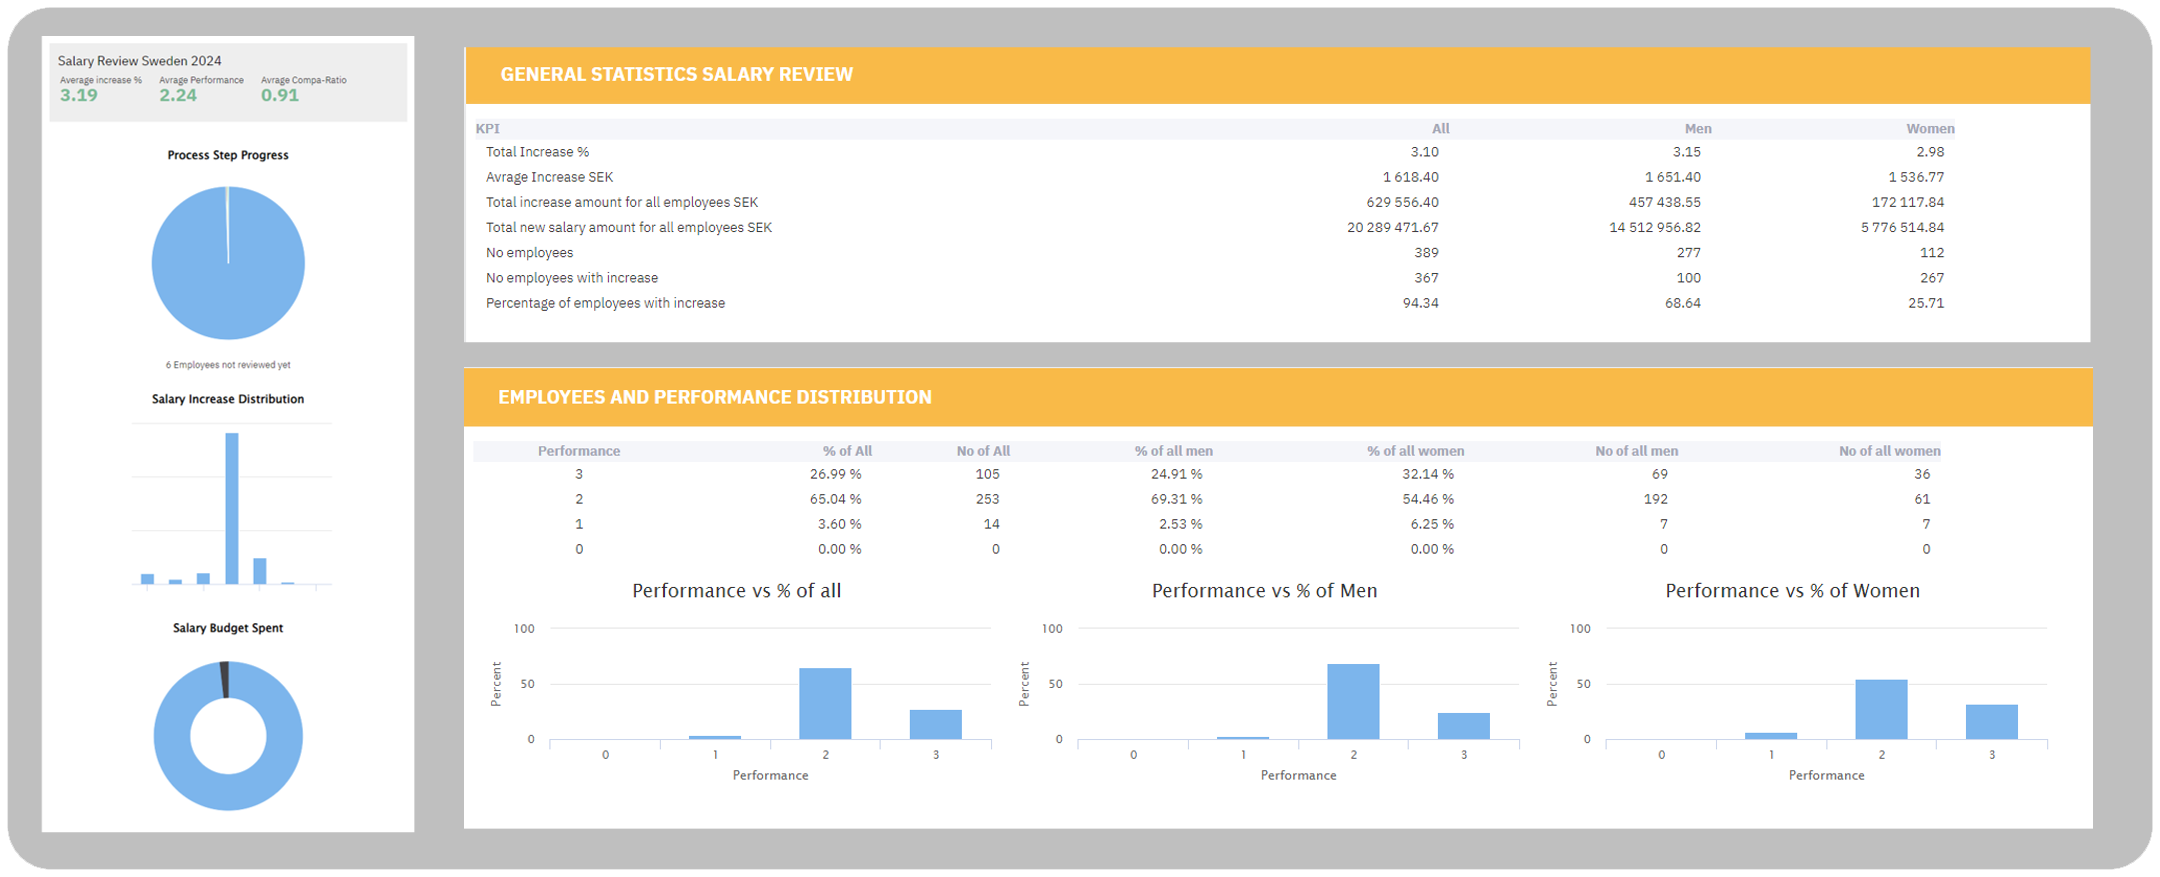Click the men's average increase 1 651.40
Image resolution: width=2160 pixels, height=877 pixels.
pyautogui.click(x=1673, y=177)
